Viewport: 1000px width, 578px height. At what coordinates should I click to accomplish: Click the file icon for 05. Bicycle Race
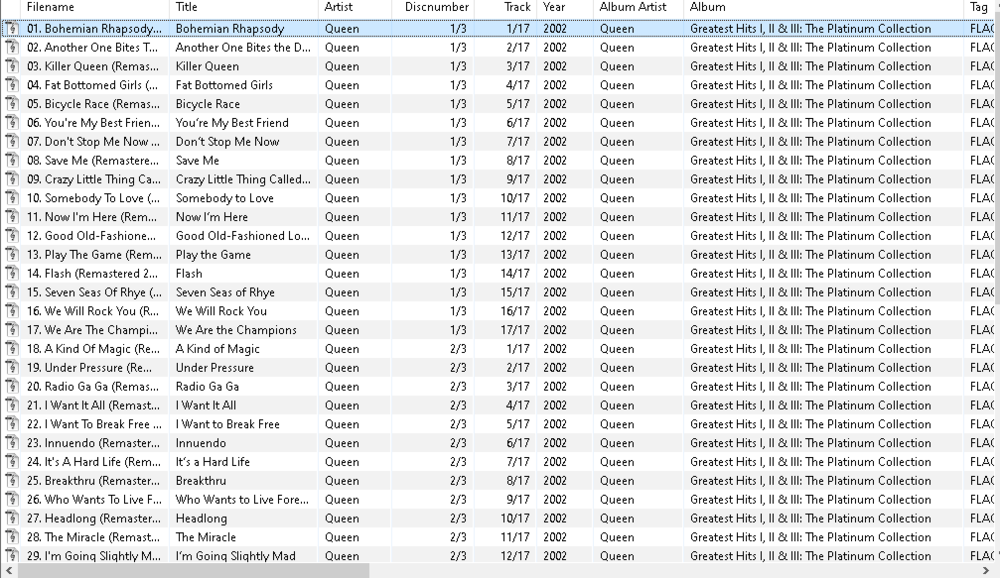[11, 104]
